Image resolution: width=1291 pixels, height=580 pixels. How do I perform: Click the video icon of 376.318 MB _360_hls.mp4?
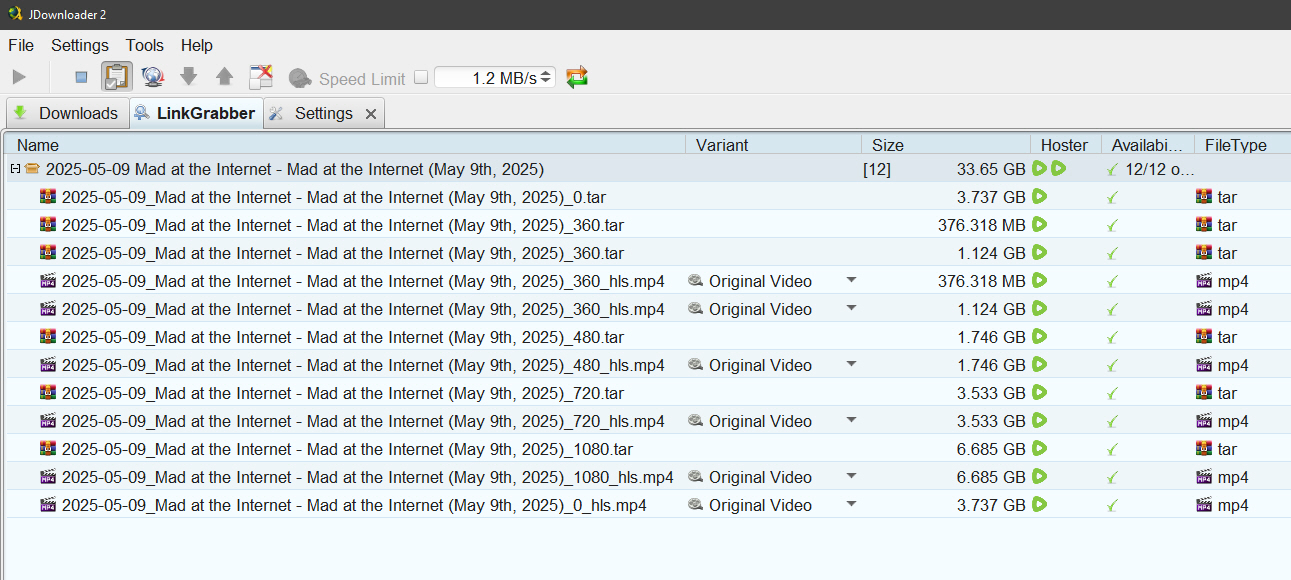pyautogui.click(x=48, y=281)
